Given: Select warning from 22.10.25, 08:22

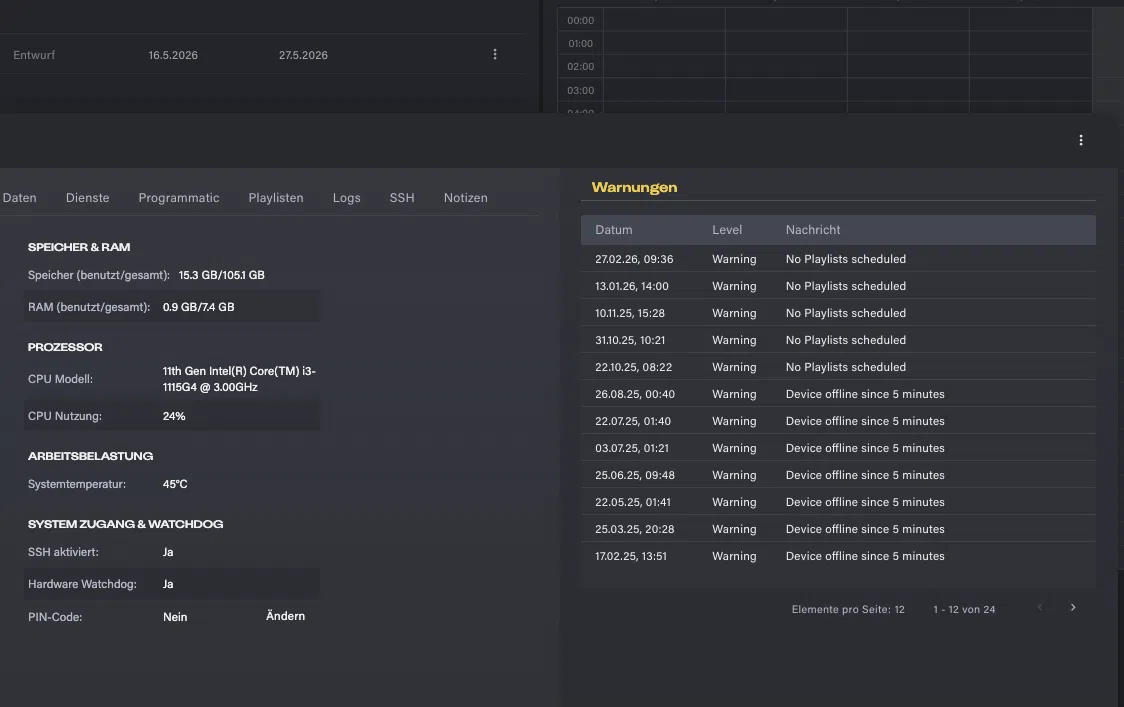Looking at the screenshot, I should pyautogui.click(x=838, y=367).
